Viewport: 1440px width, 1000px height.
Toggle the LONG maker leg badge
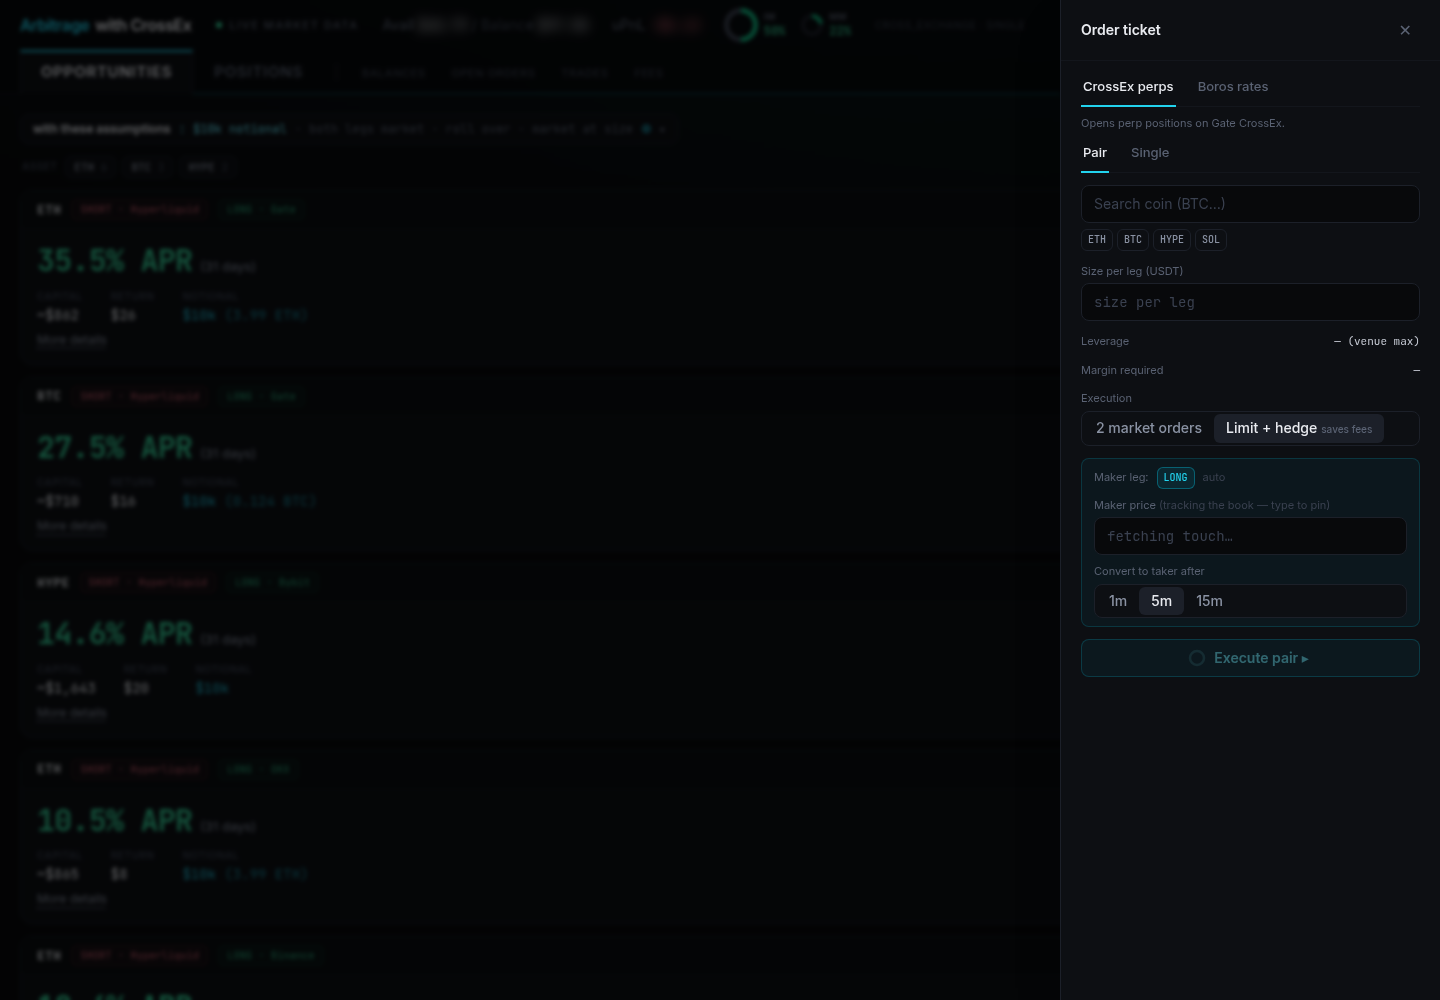[x=1176, y=478]
